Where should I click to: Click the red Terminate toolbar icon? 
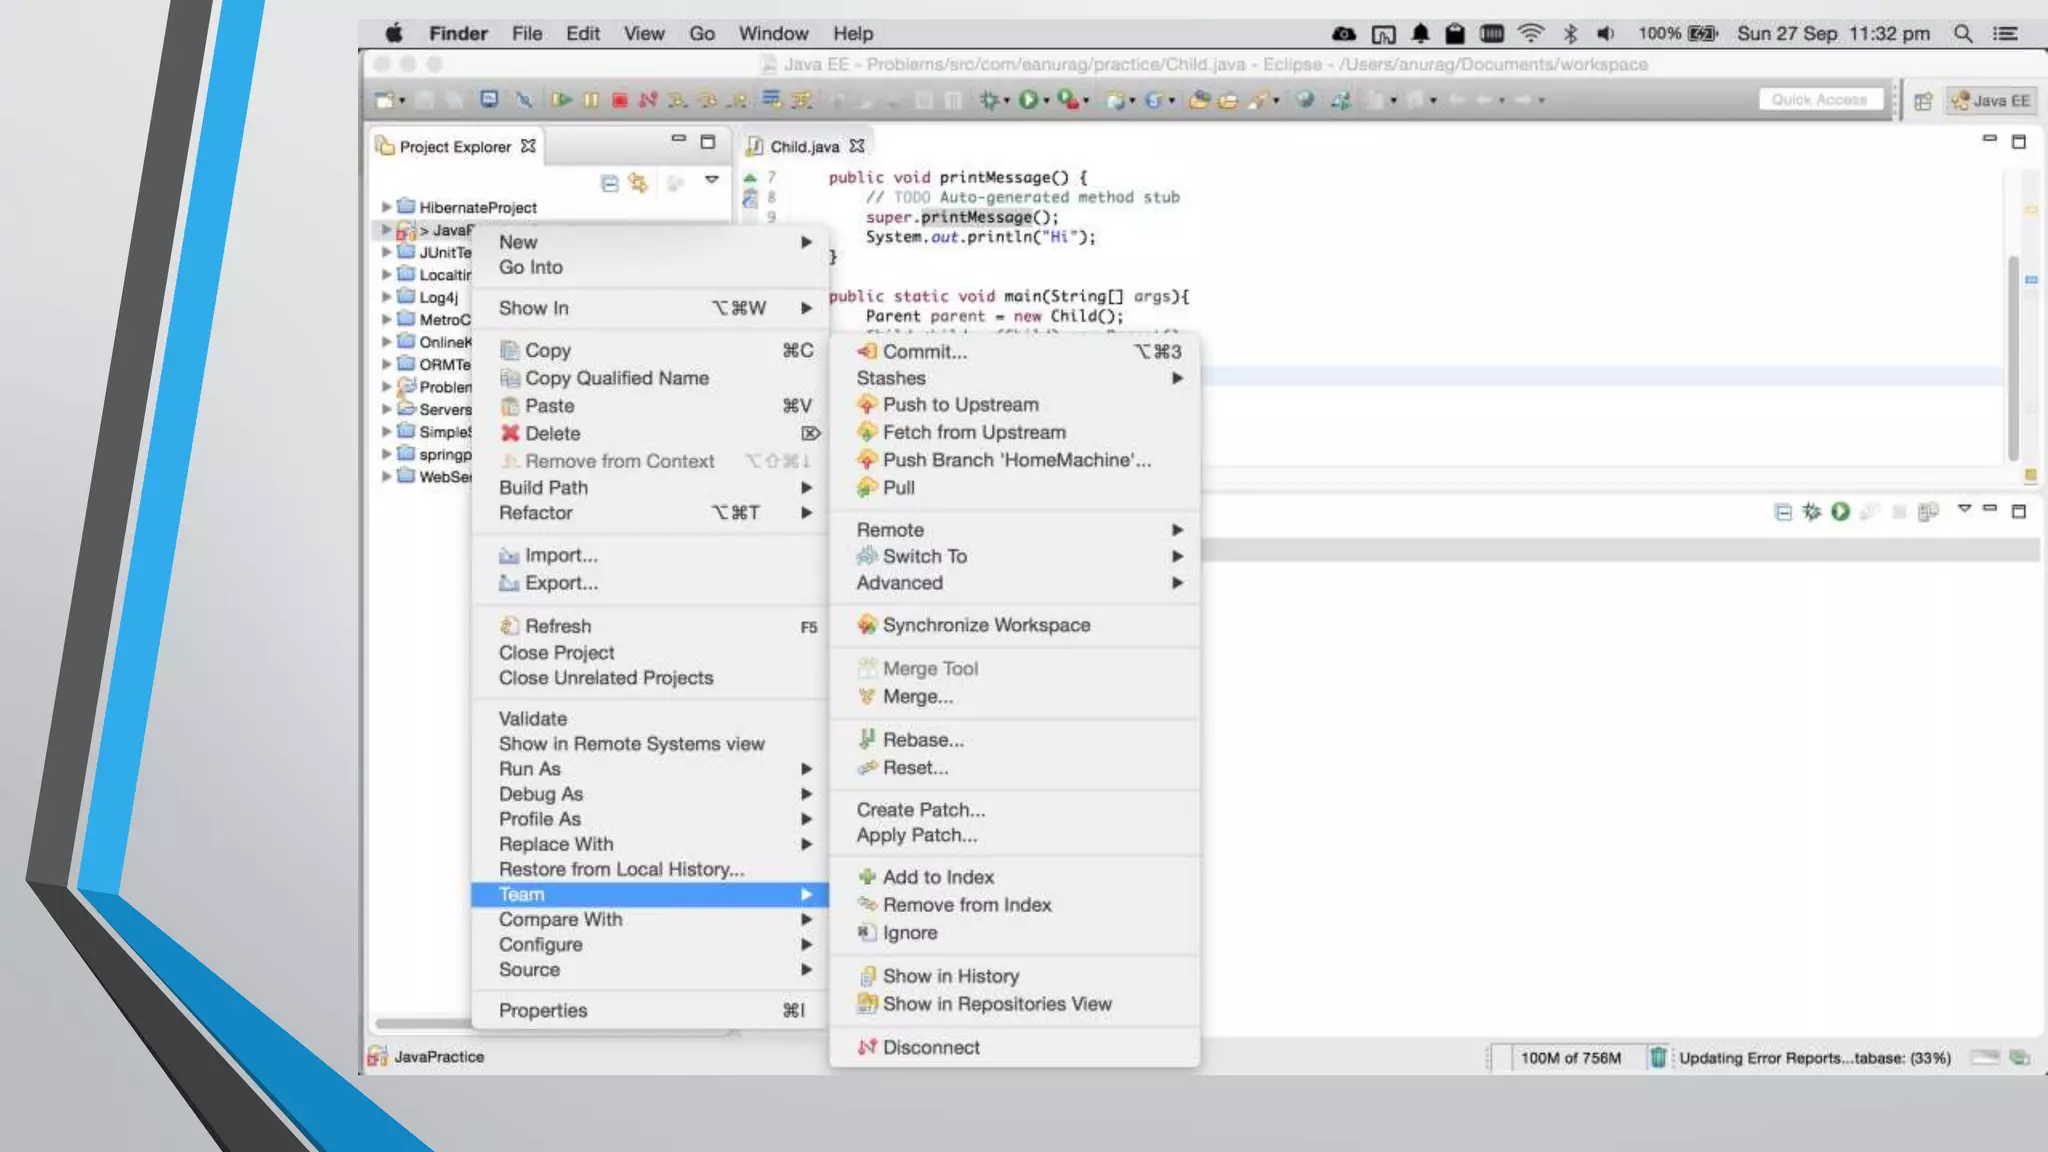tap(620, 100)
